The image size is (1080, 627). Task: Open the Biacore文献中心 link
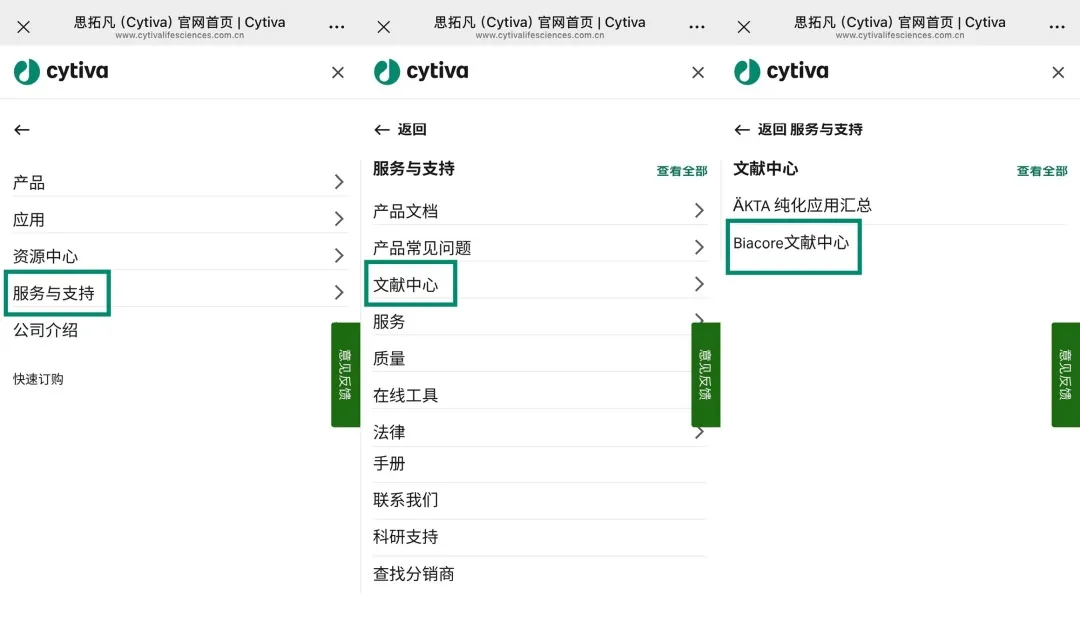tap(791, 243)
